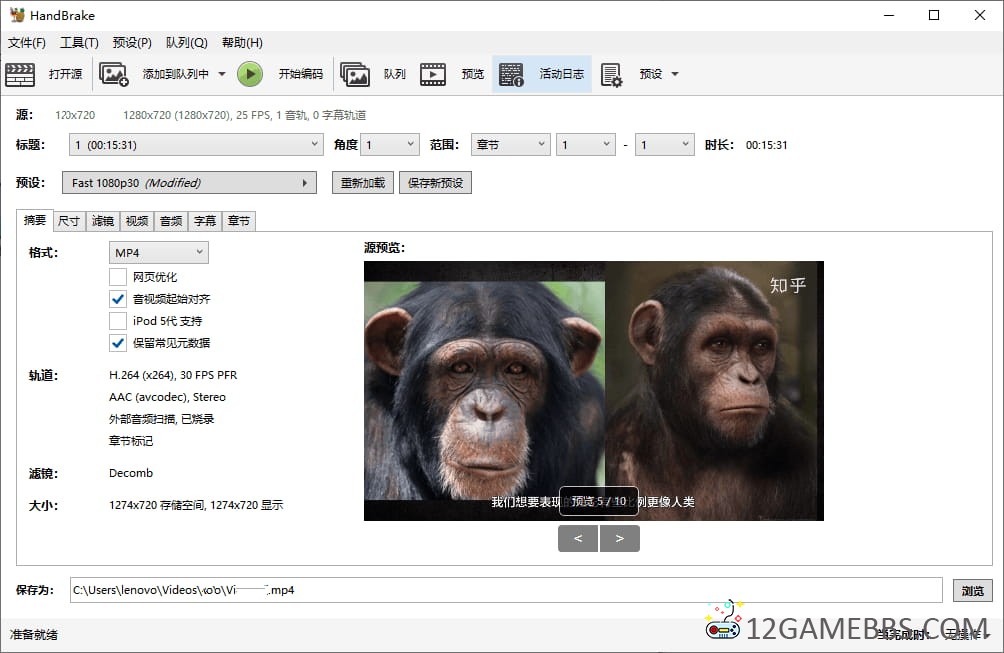Click the Presets gear document icon

[612, 74]
